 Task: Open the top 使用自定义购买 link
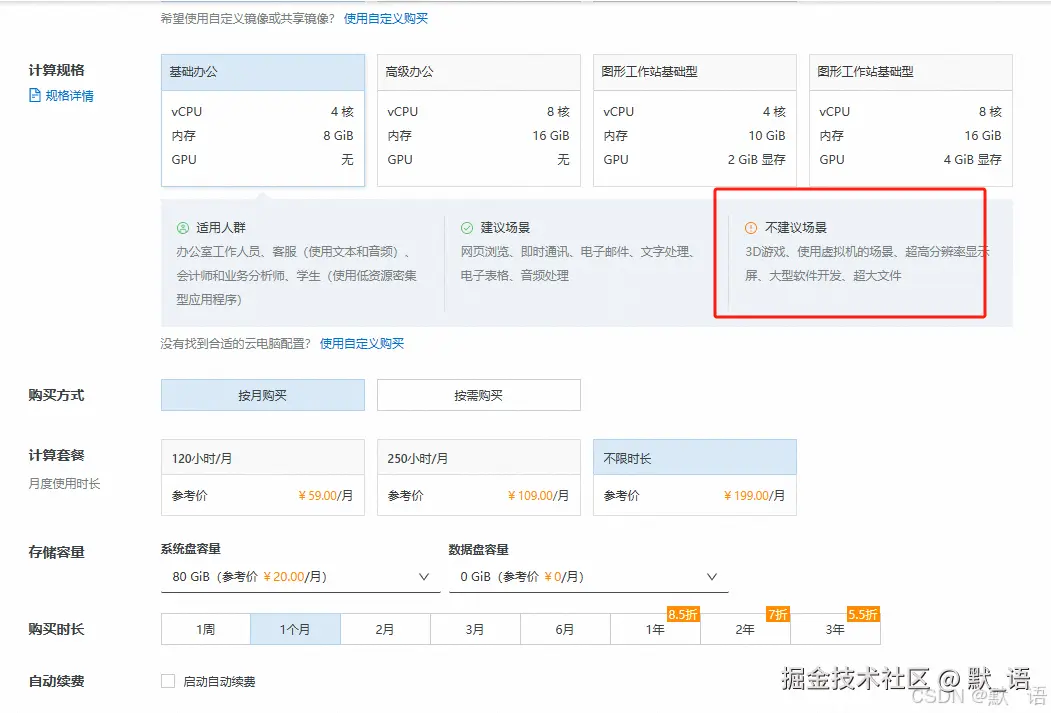384,18
